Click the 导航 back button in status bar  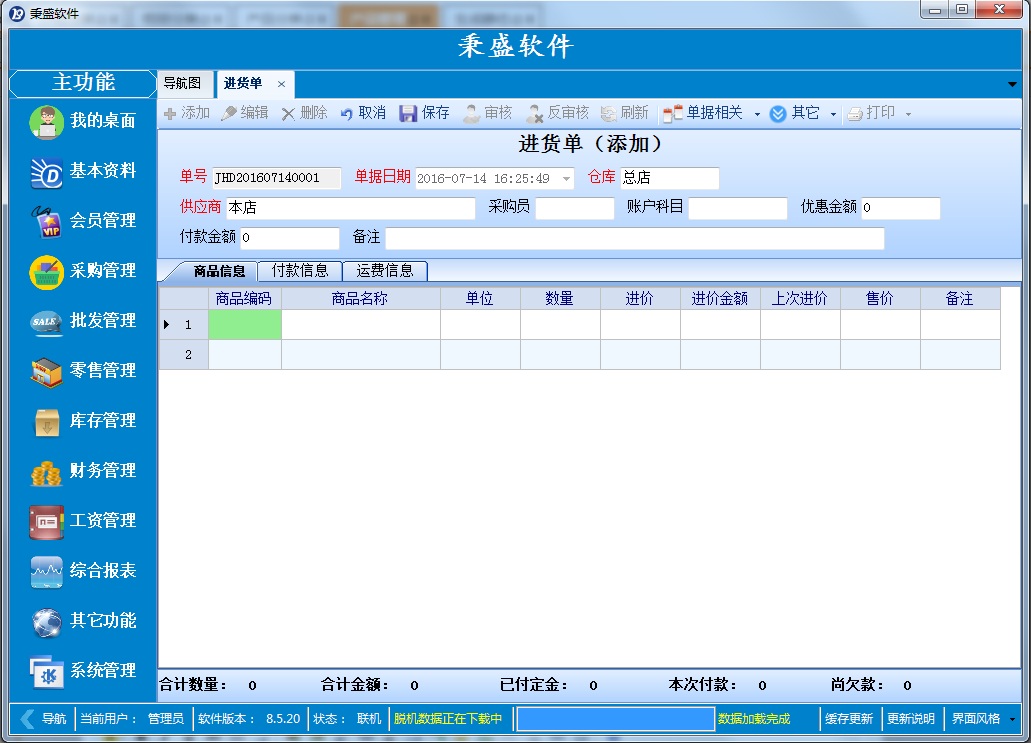pyautogui.click(x=43, y=719)
